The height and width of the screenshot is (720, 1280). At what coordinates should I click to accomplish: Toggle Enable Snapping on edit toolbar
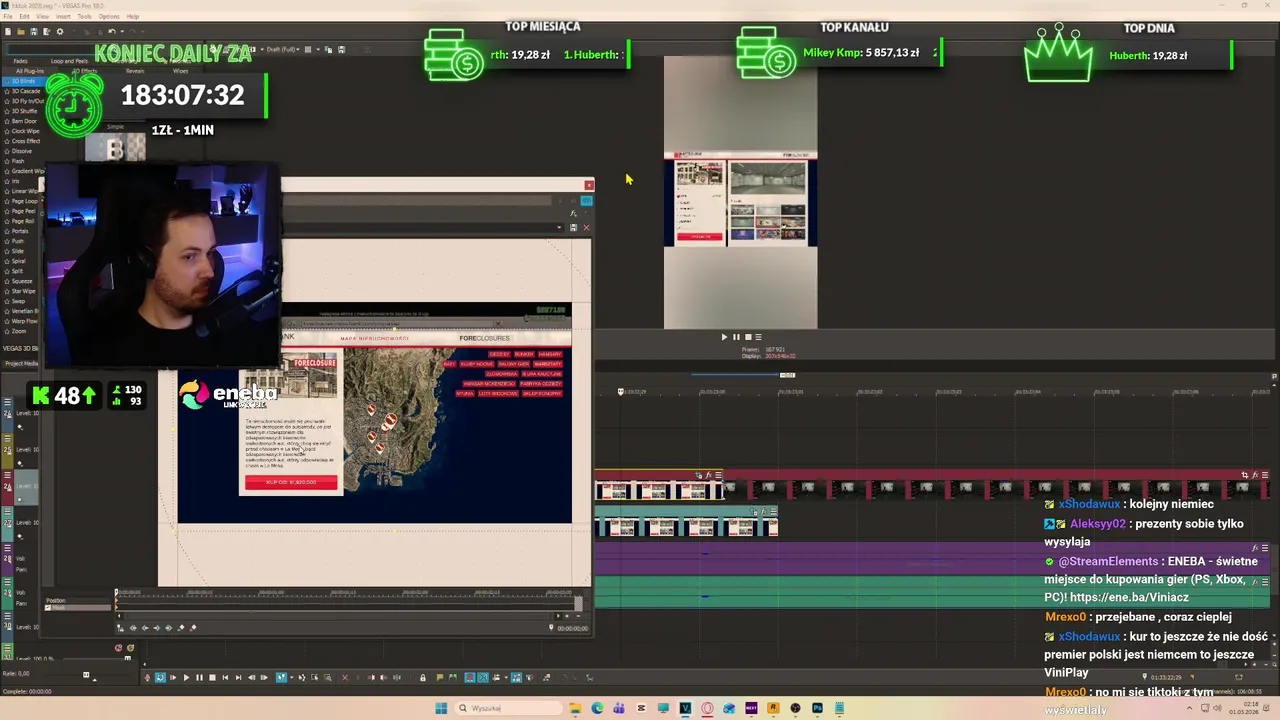point(470,678)
